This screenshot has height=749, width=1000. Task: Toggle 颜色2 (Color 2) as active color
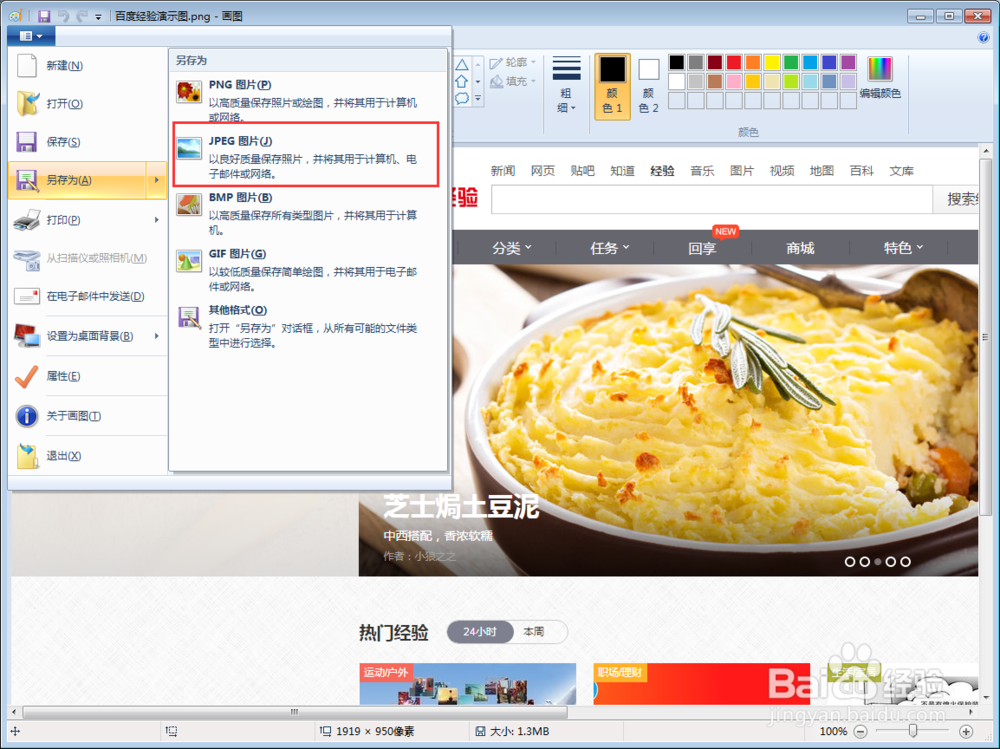648,82
